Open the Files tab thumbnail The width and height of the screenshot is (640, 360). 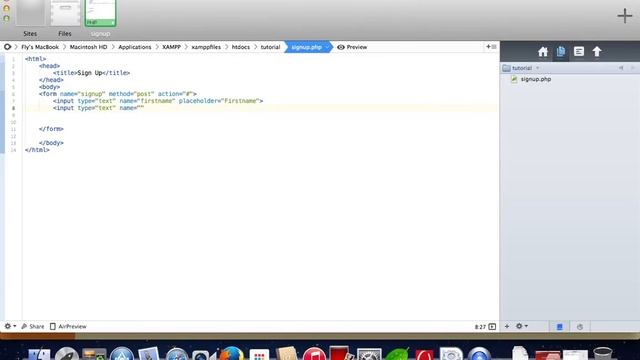pos(65,13)
